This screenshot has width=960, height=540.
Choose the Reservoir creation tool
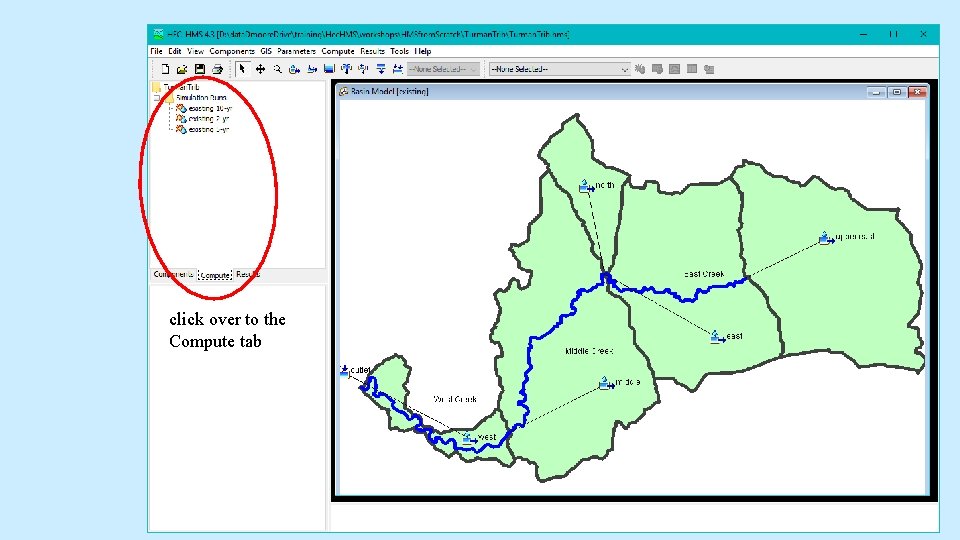[329, 69]
